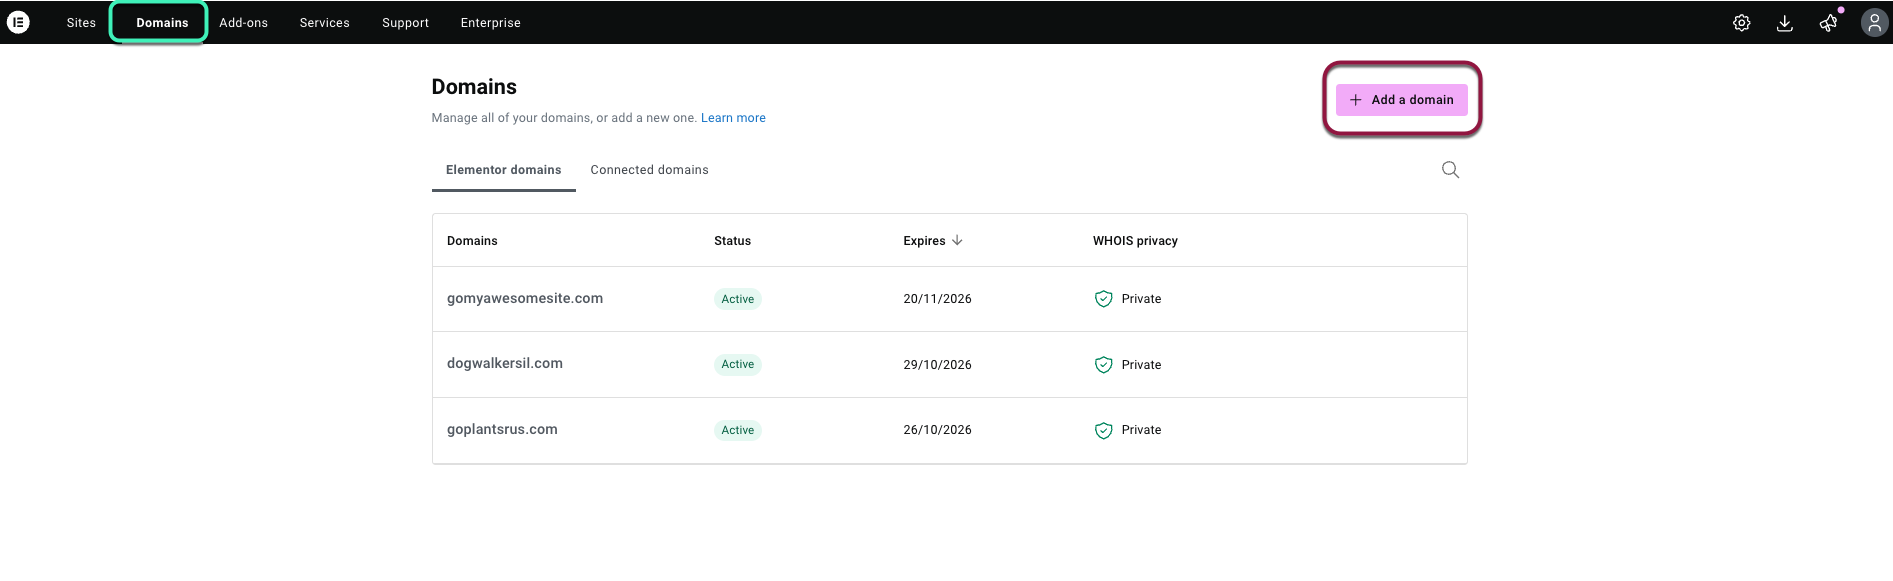Click the shield icon for goplantsrus.com

pyautogui.click(x=1103, y=430)
